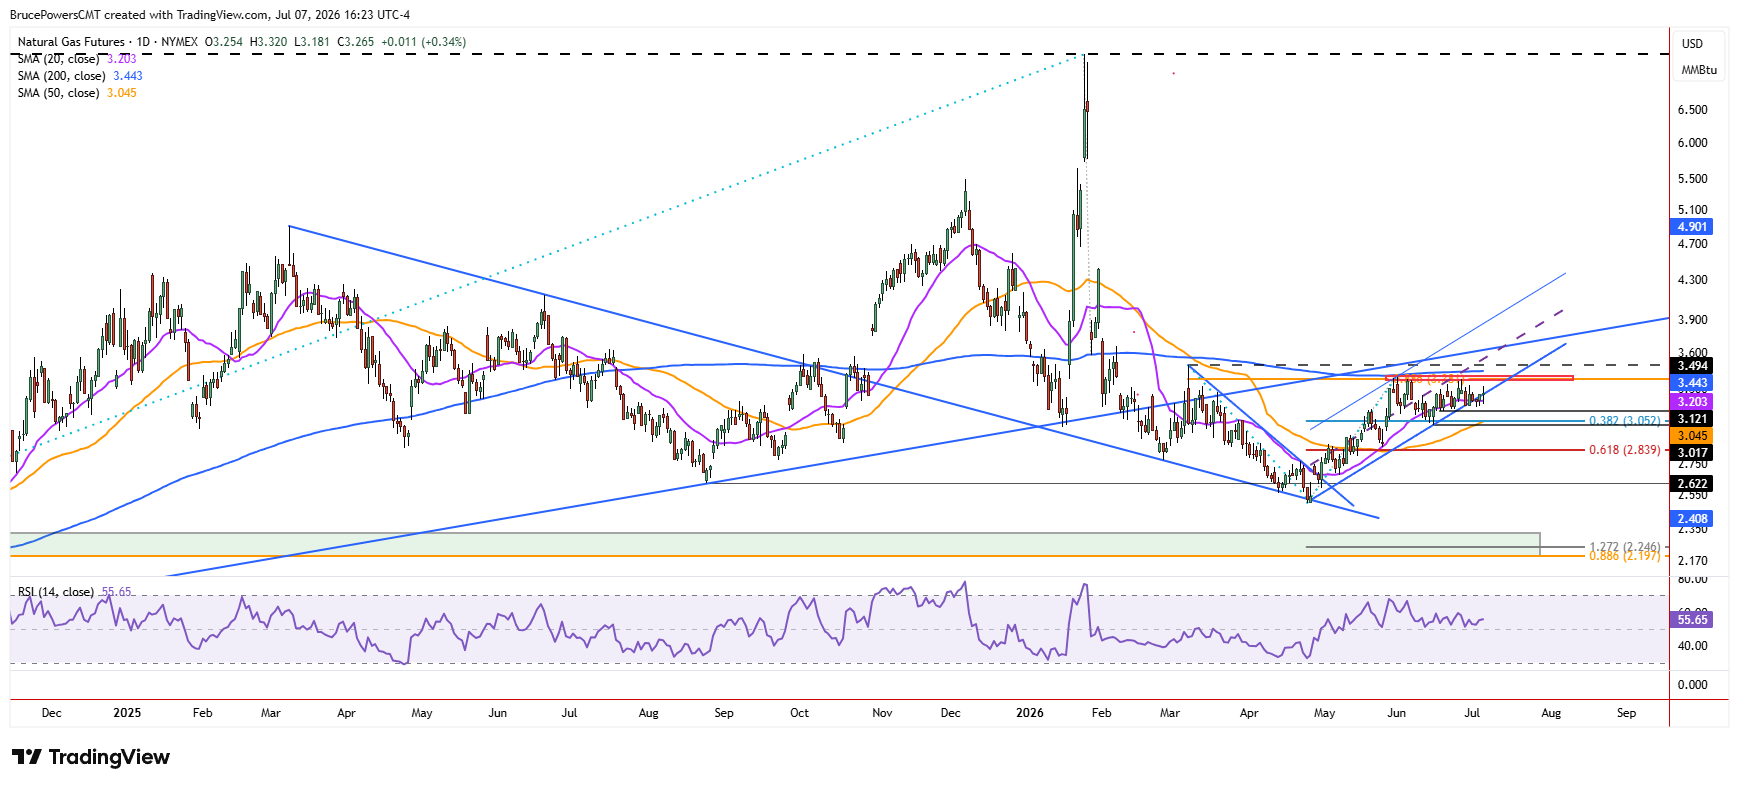
Task: Click the 6.000 price-axis value
Action: 1692,143
